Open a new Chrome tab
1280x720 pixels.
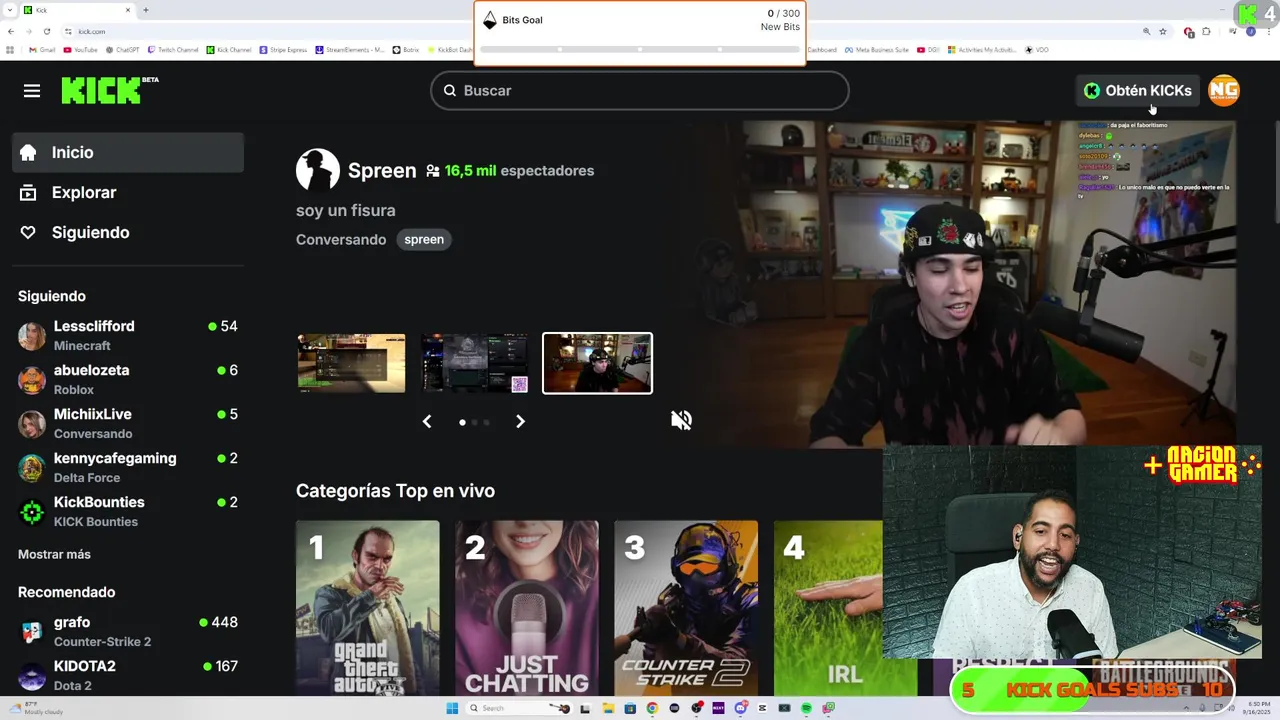pyautogui.click(x=146, y=10)
